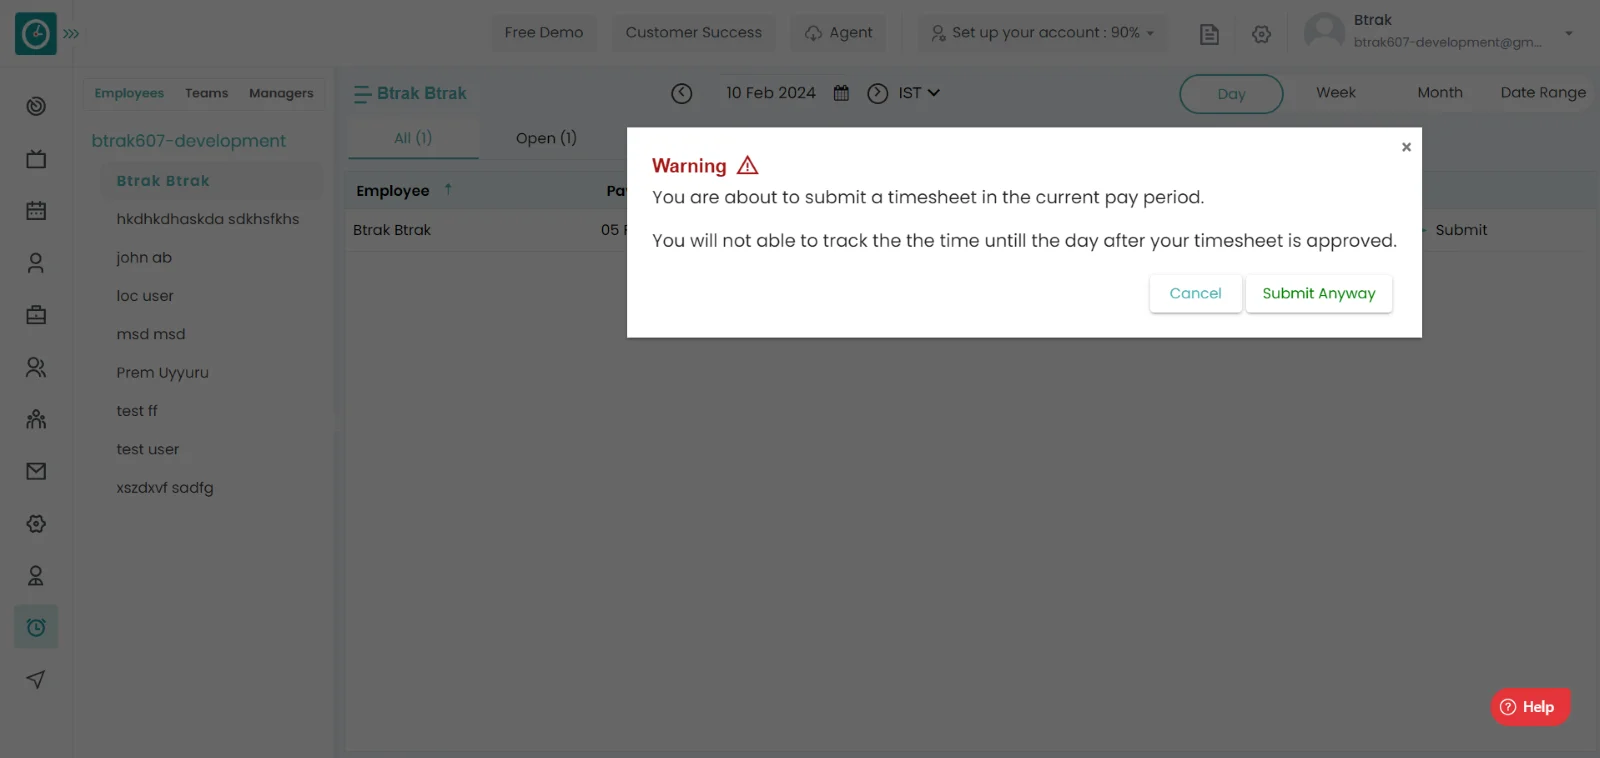The image size is (1600, 758).
Task: Open the admin person icon in sidebar
Action: (x=36, y=576)
